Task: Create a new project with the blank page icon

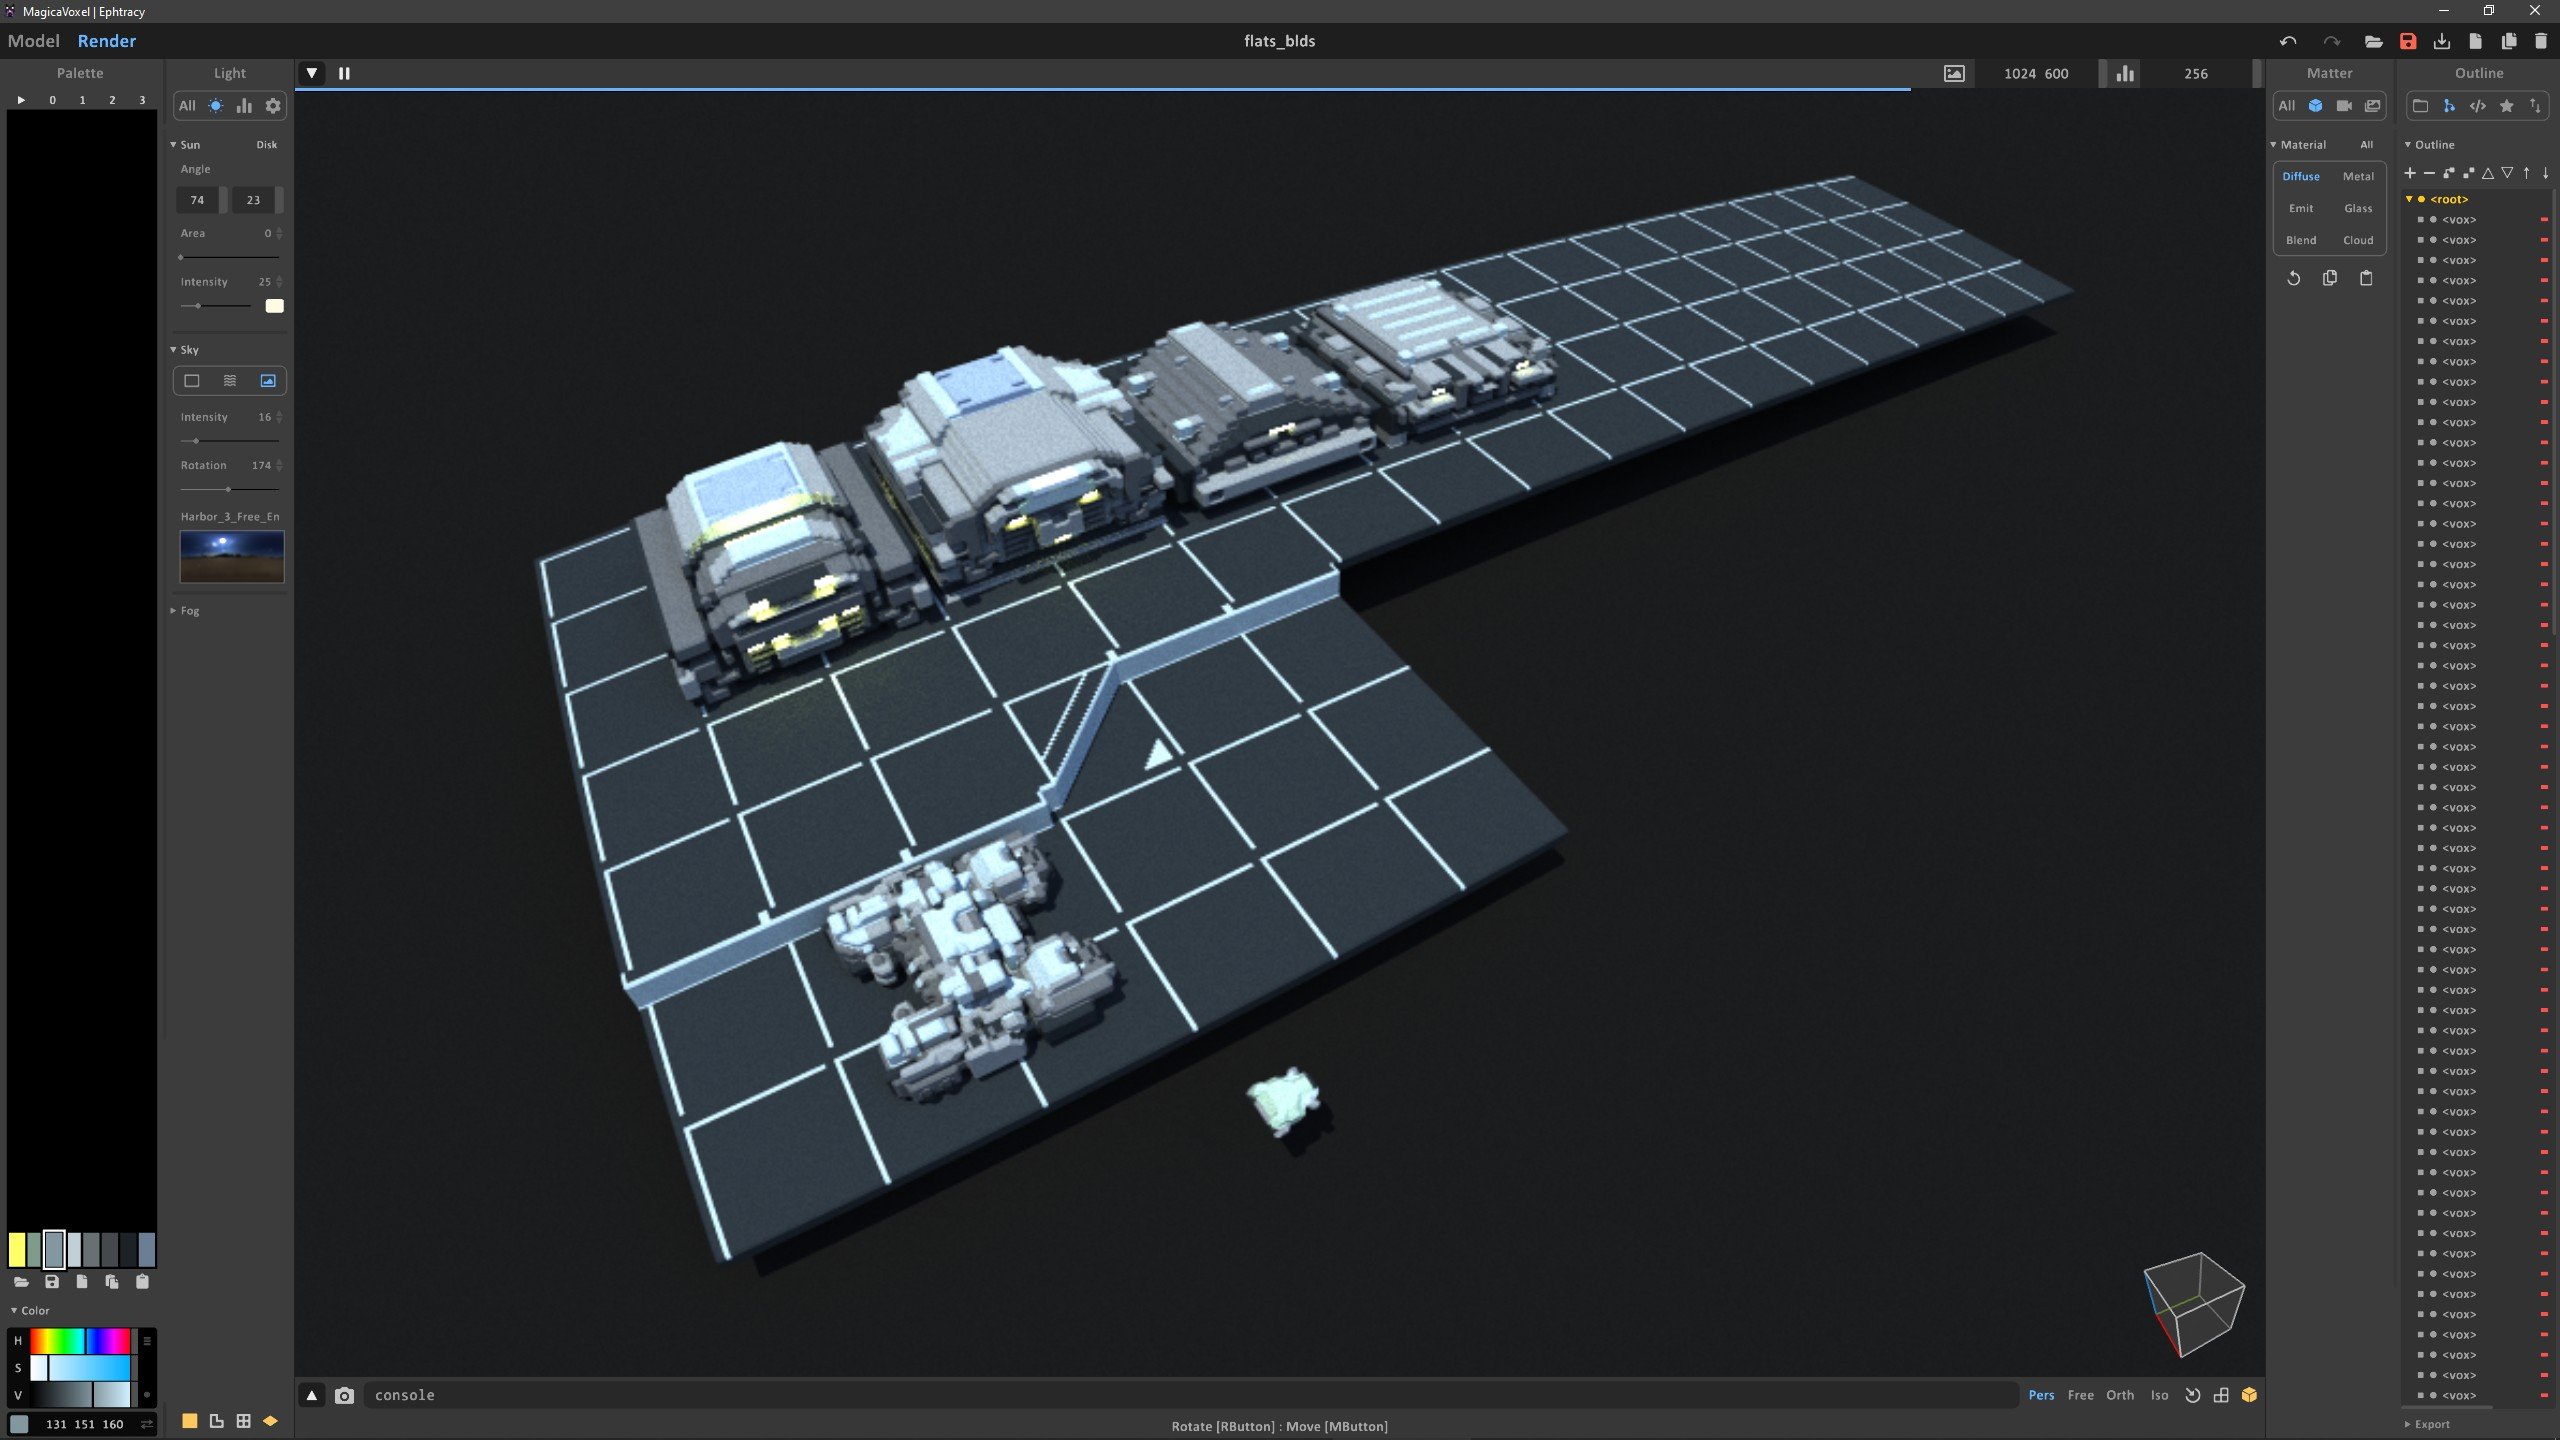Action: [x=2475, y=41]
